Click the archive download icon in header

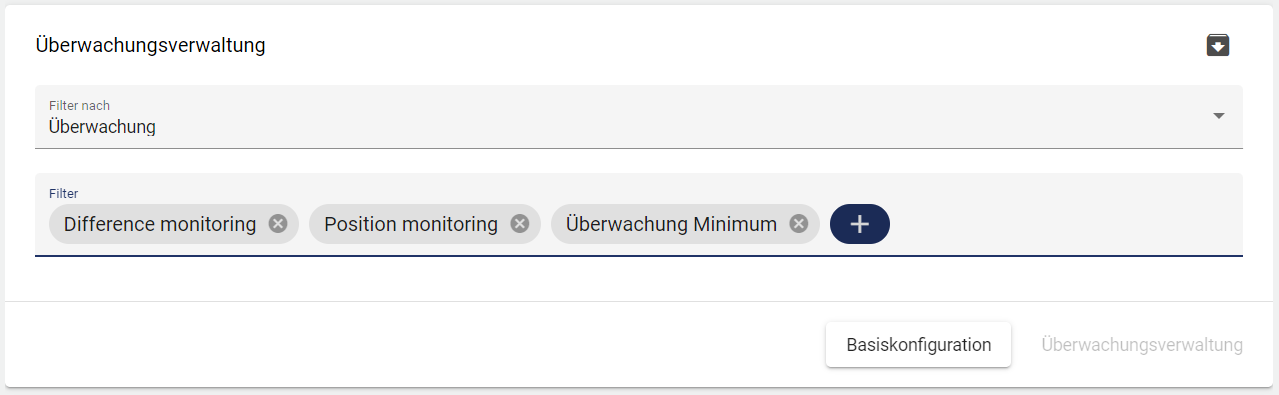[1217, 45]
